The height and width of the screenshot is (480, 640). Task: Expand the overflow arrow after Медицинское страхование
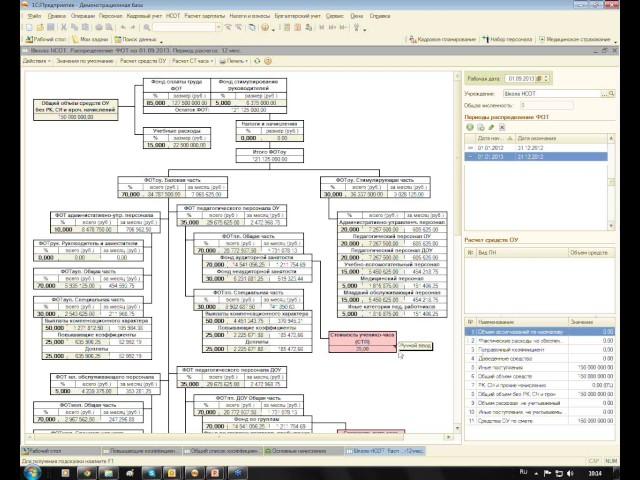pyautogui.click(x=616, y=41)
